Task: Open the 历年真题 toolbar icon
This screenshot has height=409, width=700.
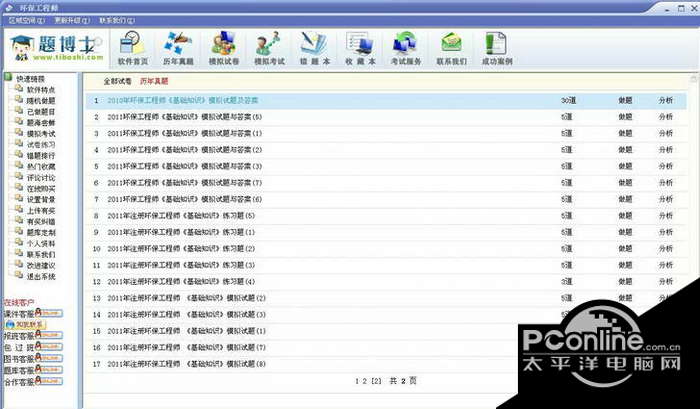Action: click(178, 48)
